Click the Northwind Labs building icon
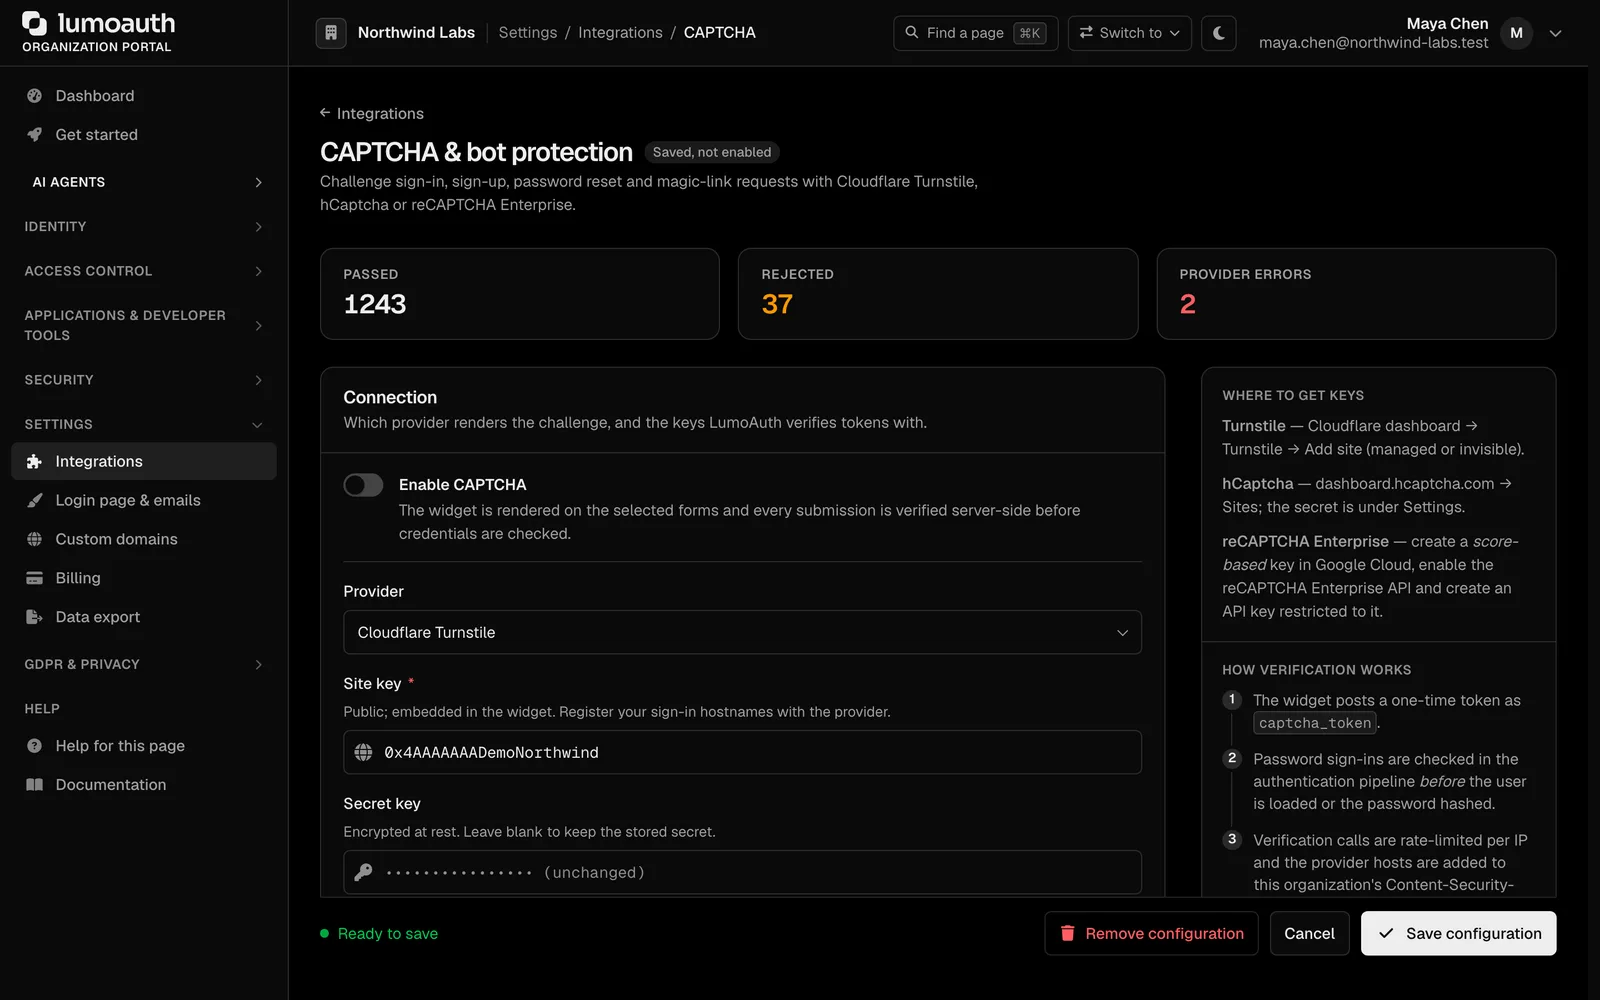1600x1000 pixels. (x=331, y=33)
